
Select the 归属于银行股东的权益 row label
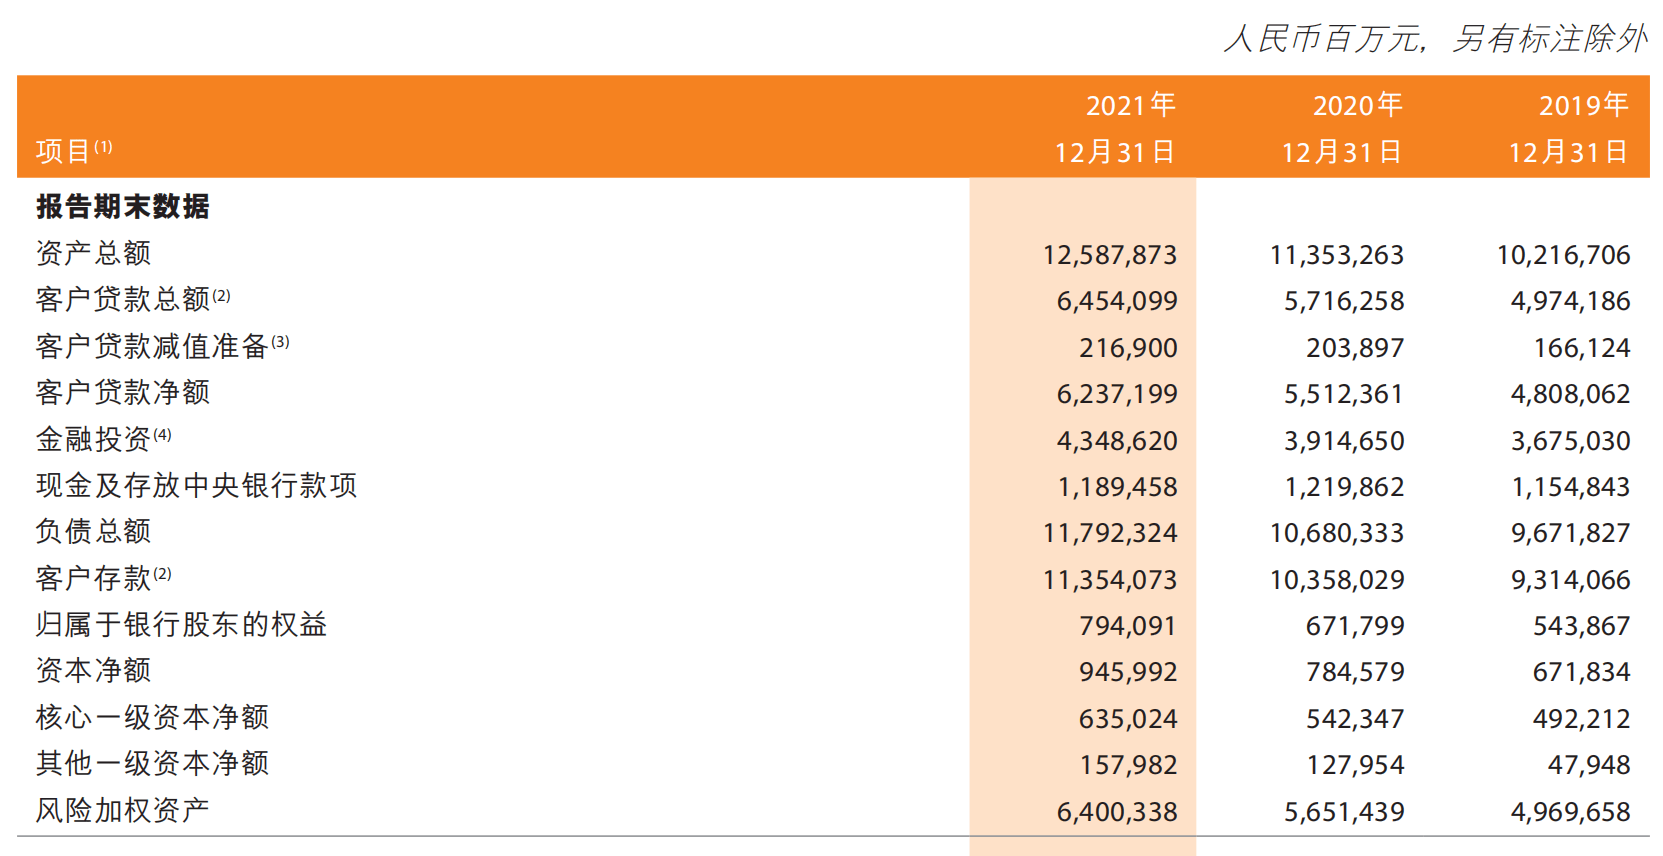(x=182, y=624)
